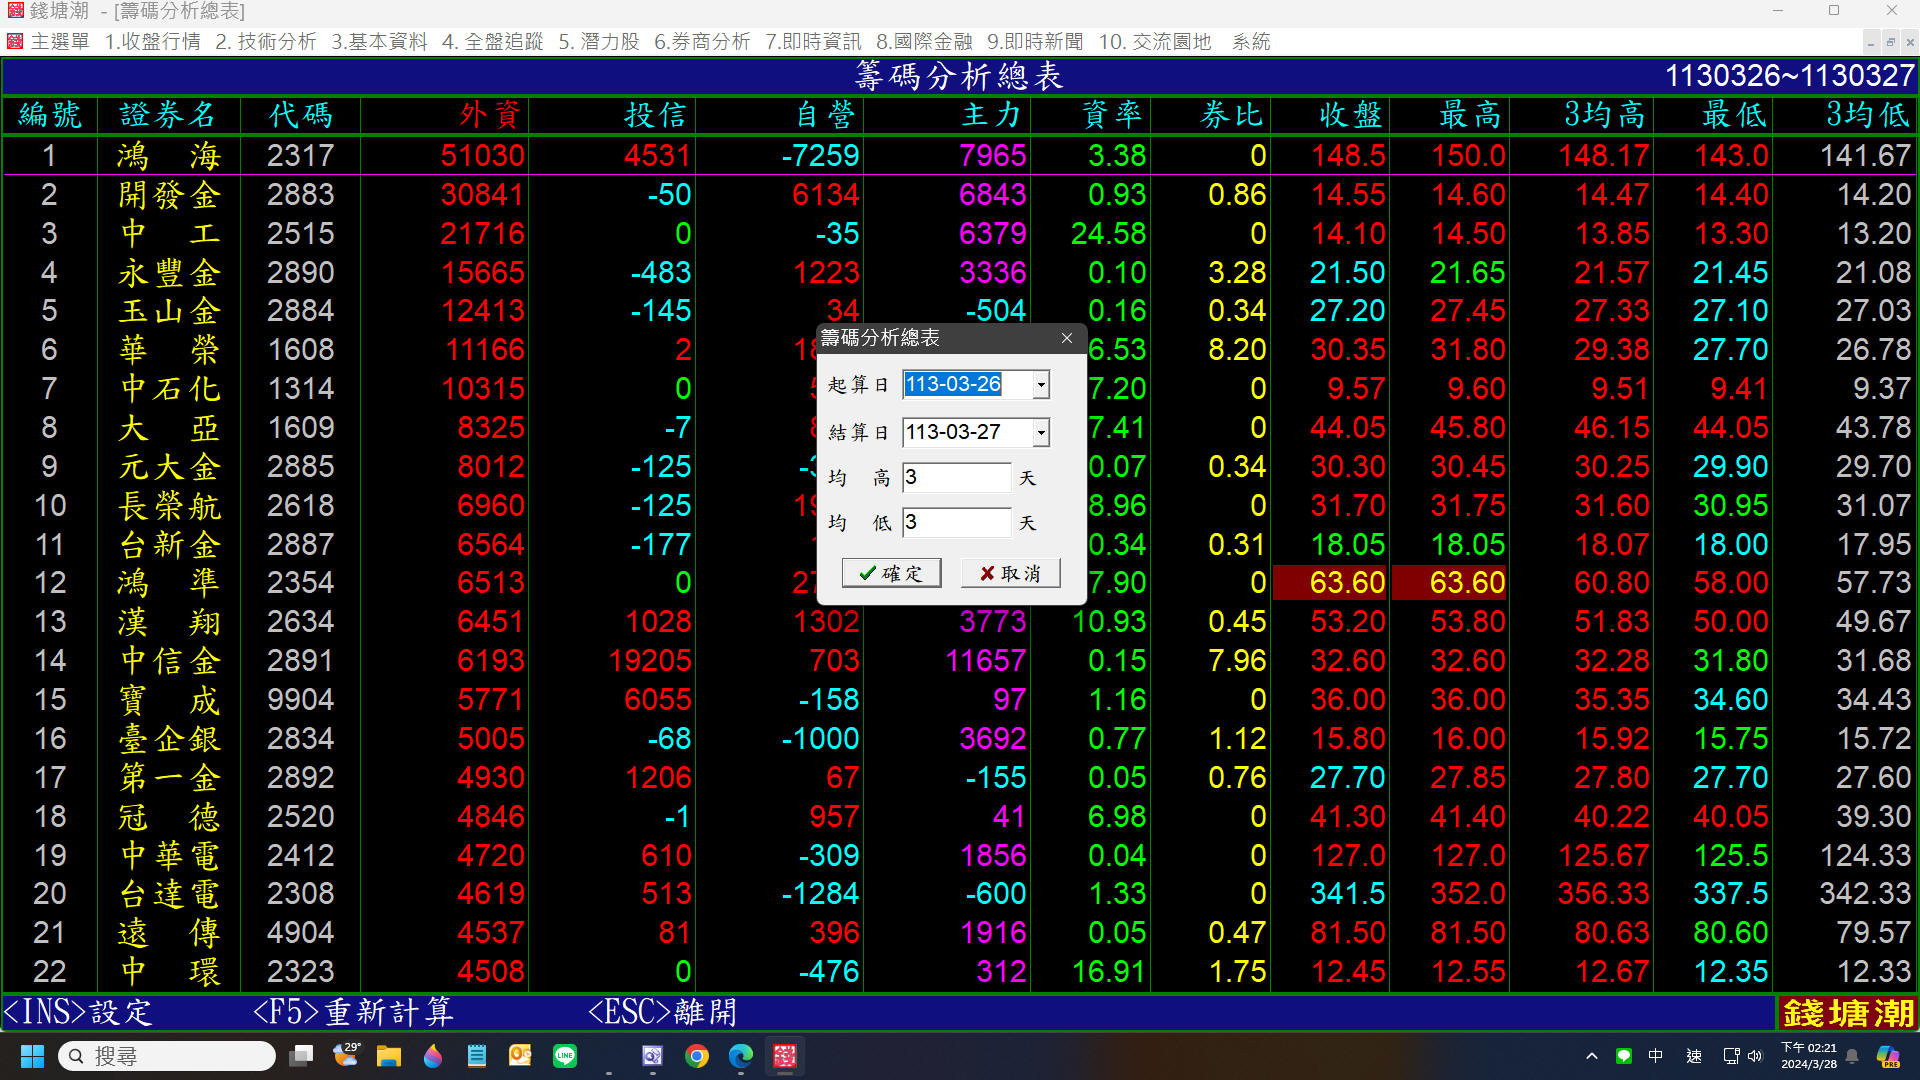Click the 均低 days input field
The image size is (1920, 1080).
click(x=956, y=522)
